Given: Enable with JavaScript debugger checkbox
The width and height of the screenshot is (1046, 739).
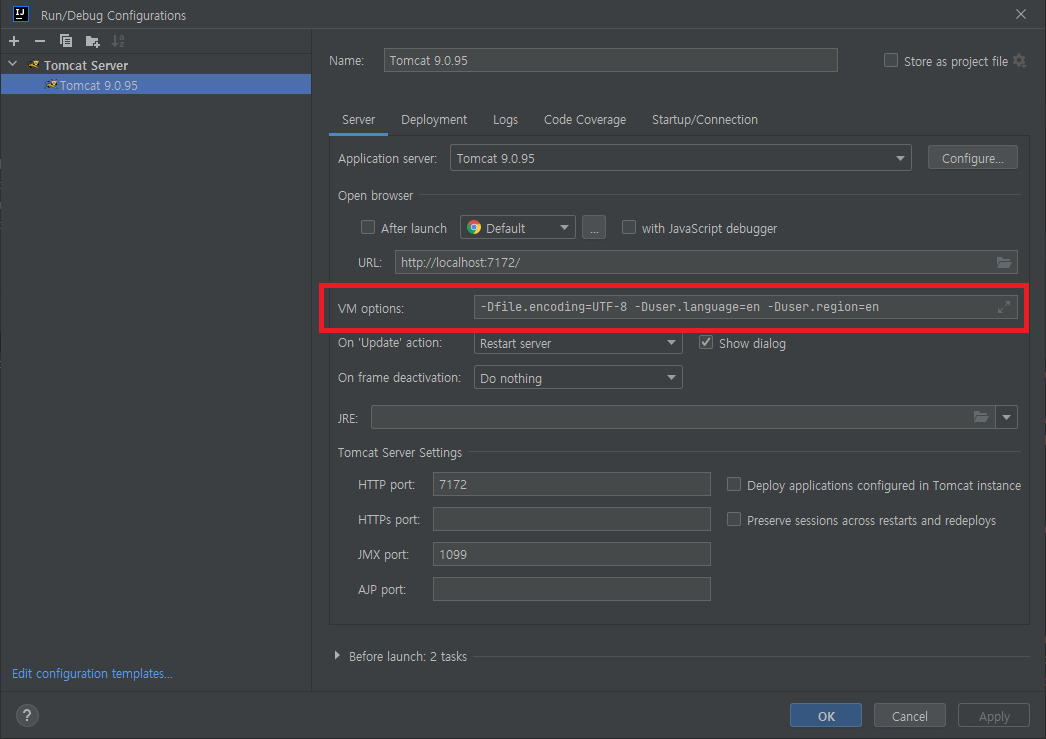Looking at the screenshot, I should tap(628, 227).
